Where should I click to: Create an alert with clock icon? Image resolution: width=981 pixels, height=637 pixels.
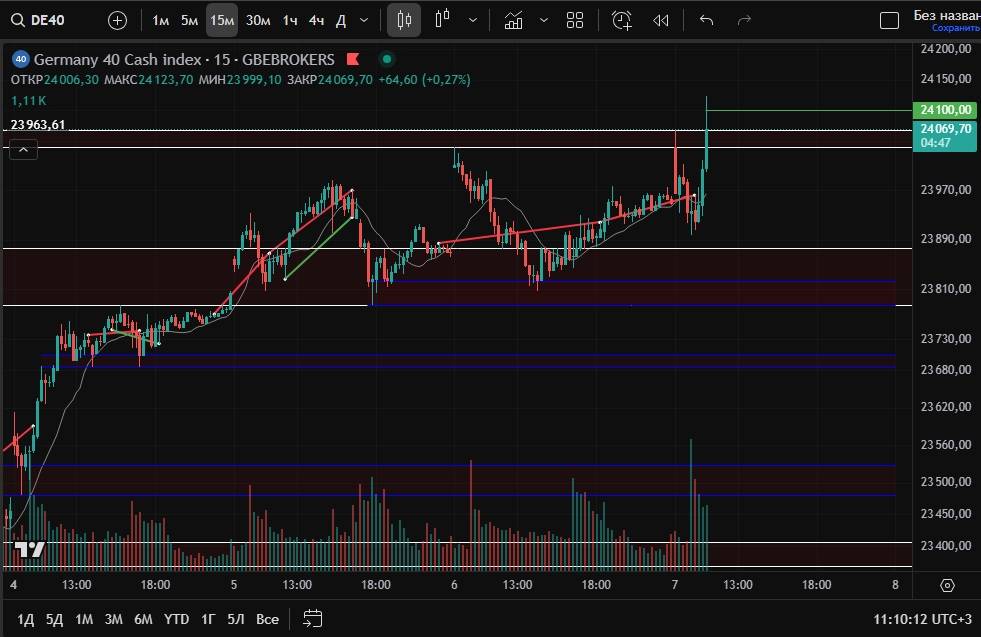pyautogui.click(x=622, y=20)
